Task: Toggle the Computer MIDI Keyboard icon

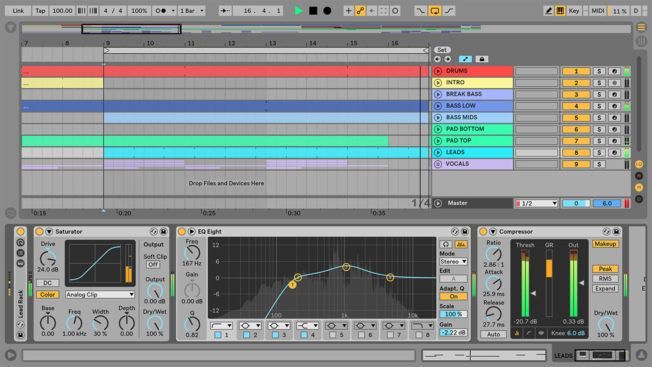Action: pyautogui.click(x=560, y=11)
